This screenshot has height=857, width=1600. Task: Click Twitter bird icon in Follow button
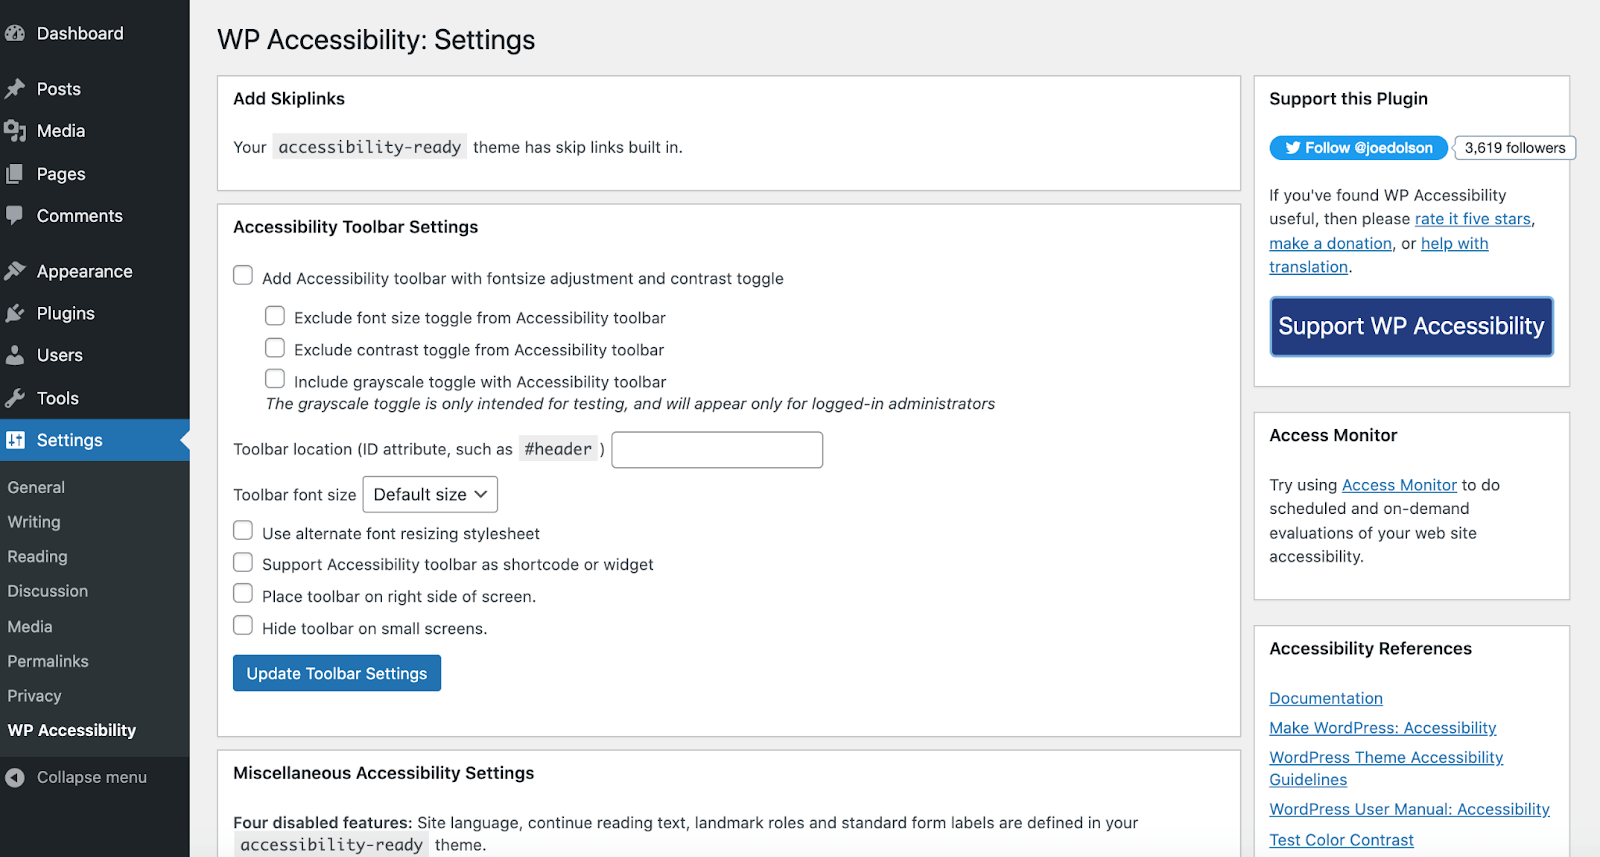click(x=1293, y=148)
